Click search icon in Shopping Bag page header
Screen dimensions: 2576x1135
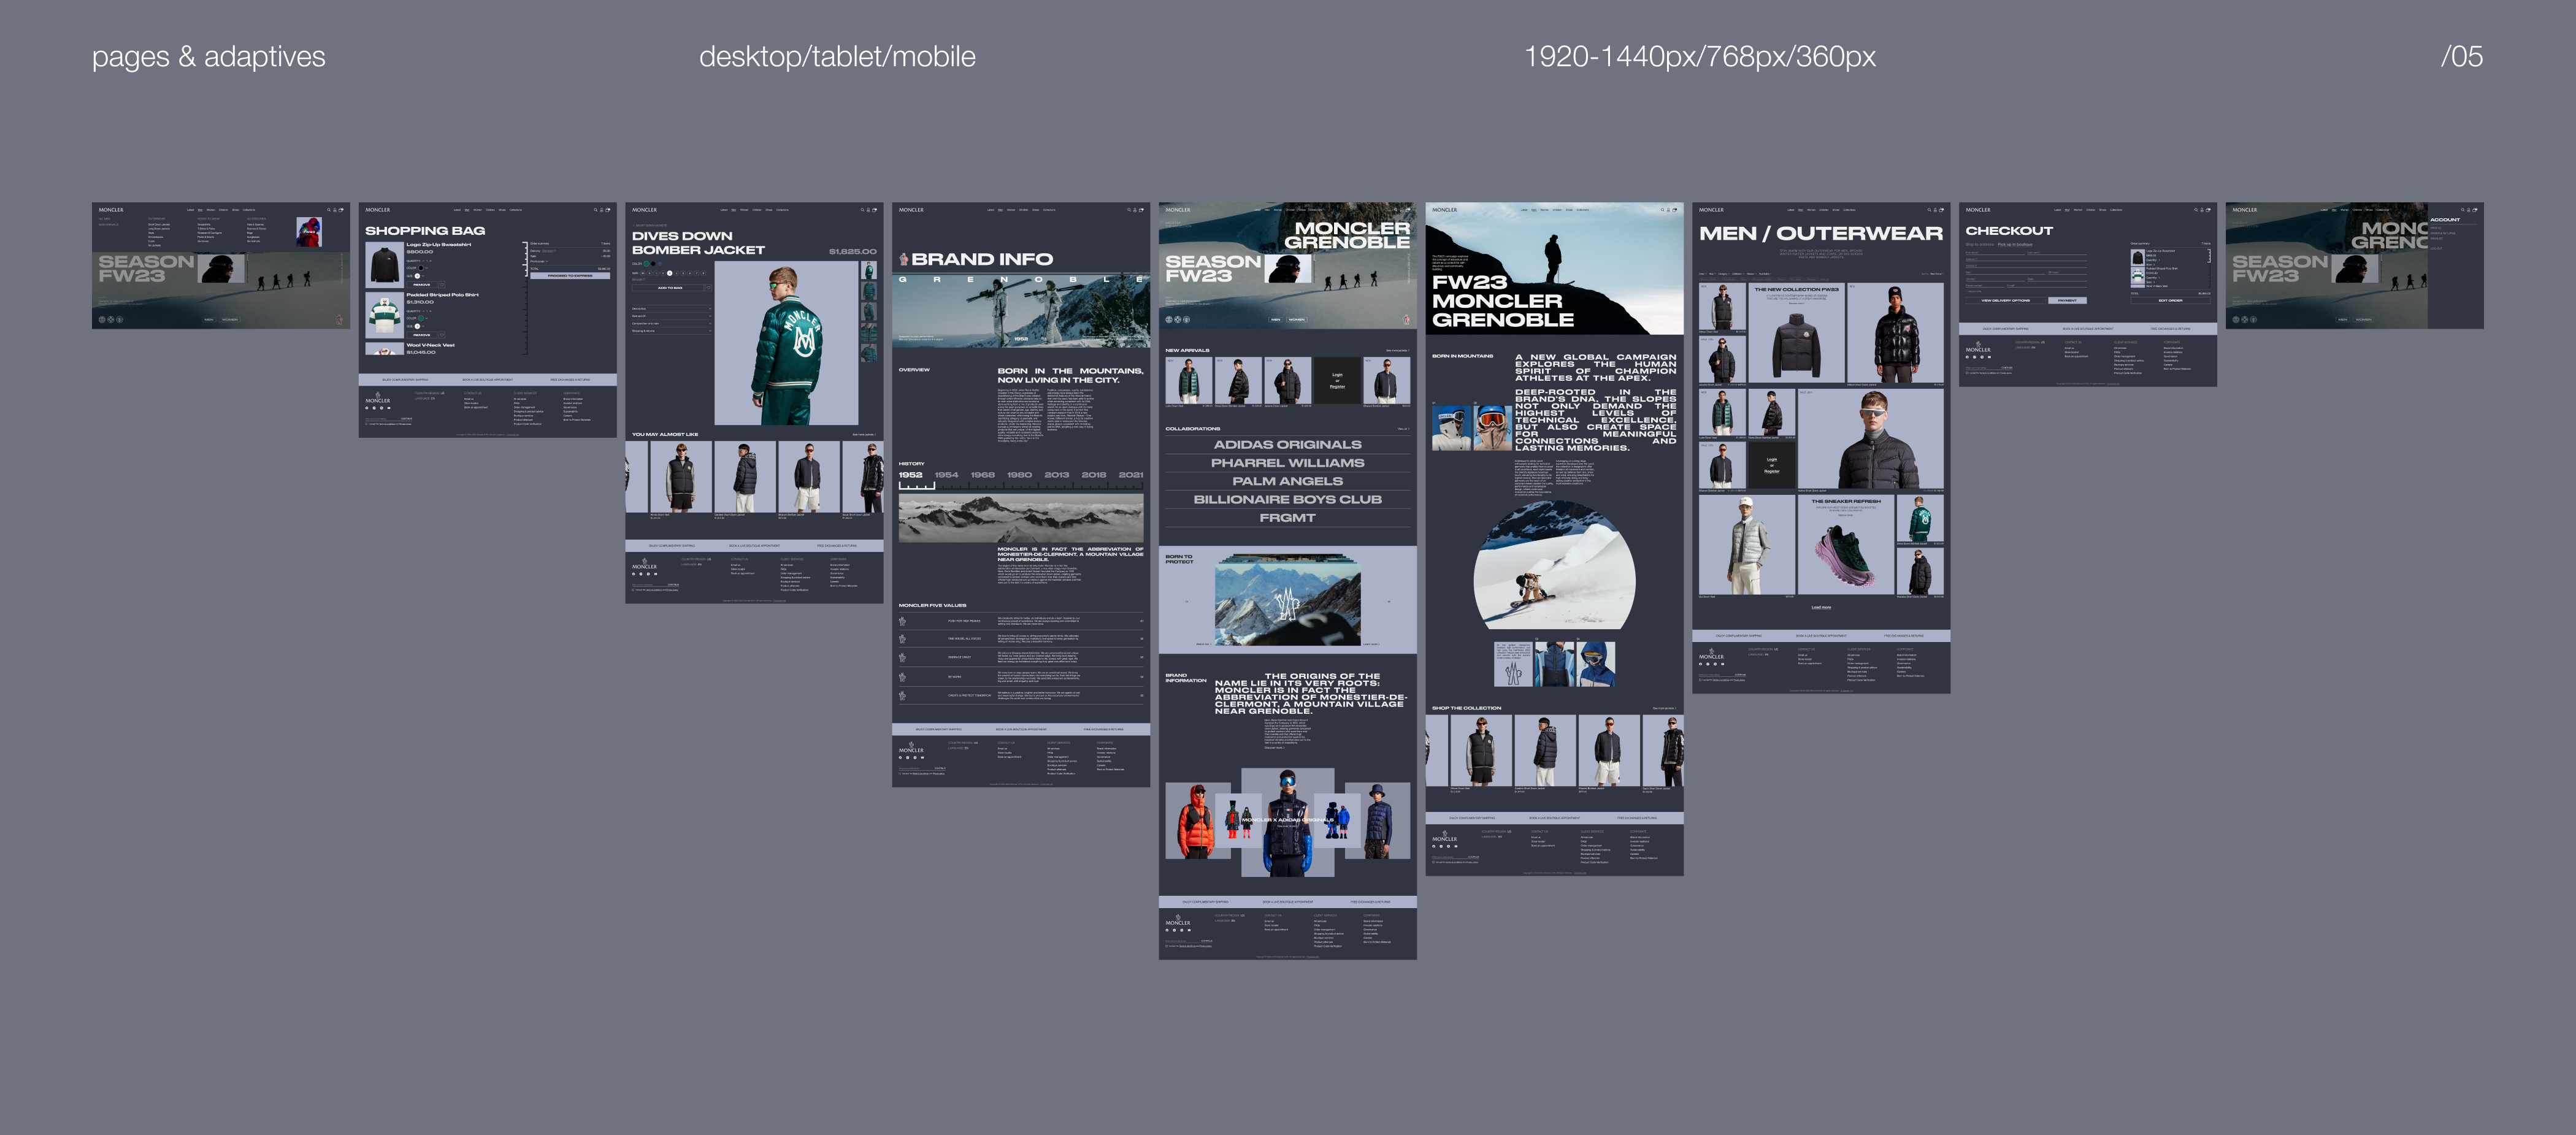(596, 210)
